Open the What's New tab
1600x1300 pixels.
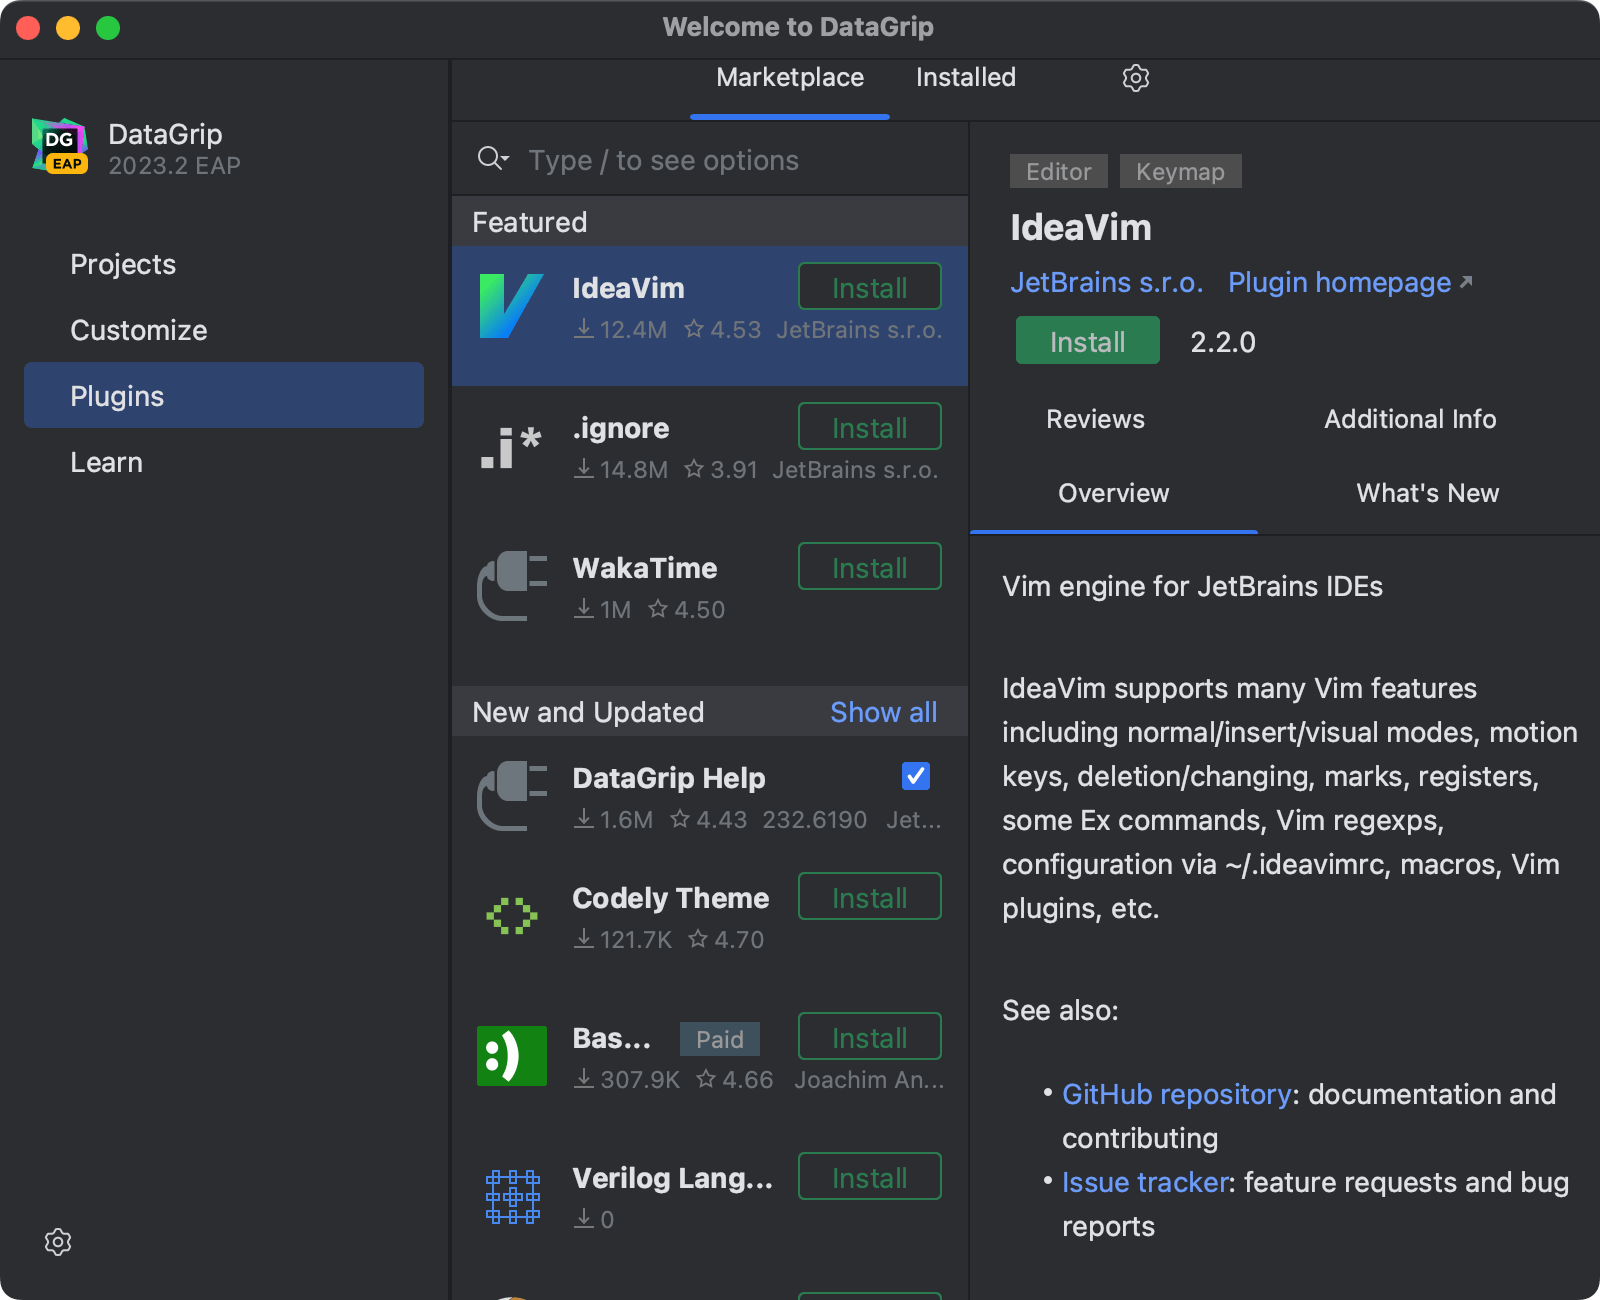click(x=1427, y=493)
